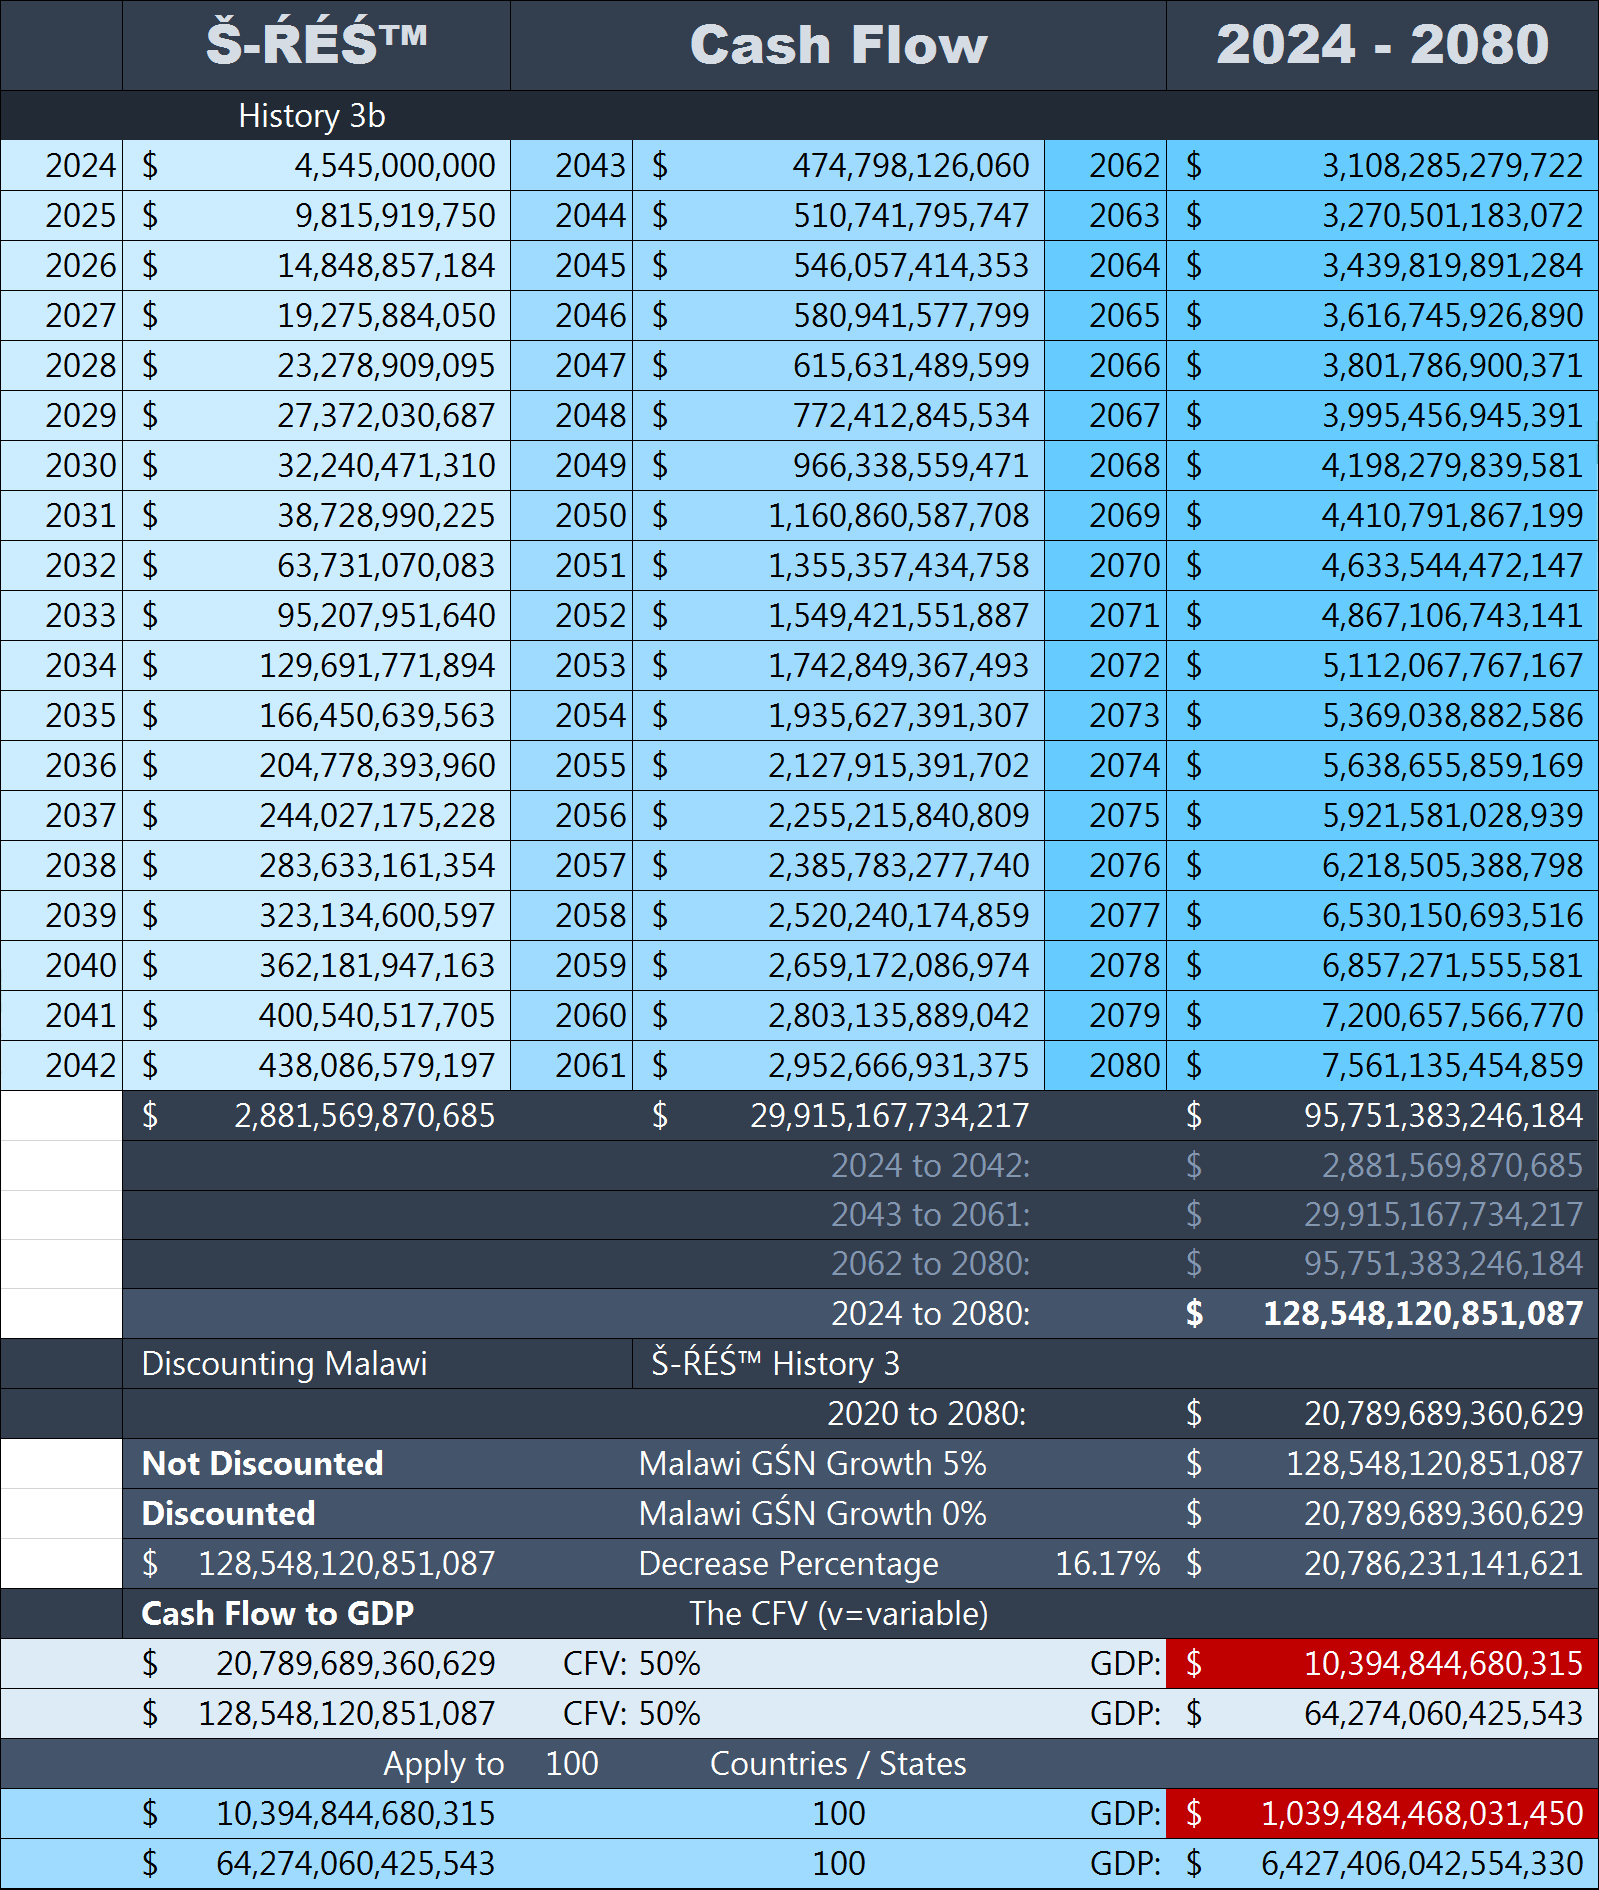Click the red GDP cell 10,394,844,680,315

pyautogui.click(x=1382, y=1663)
